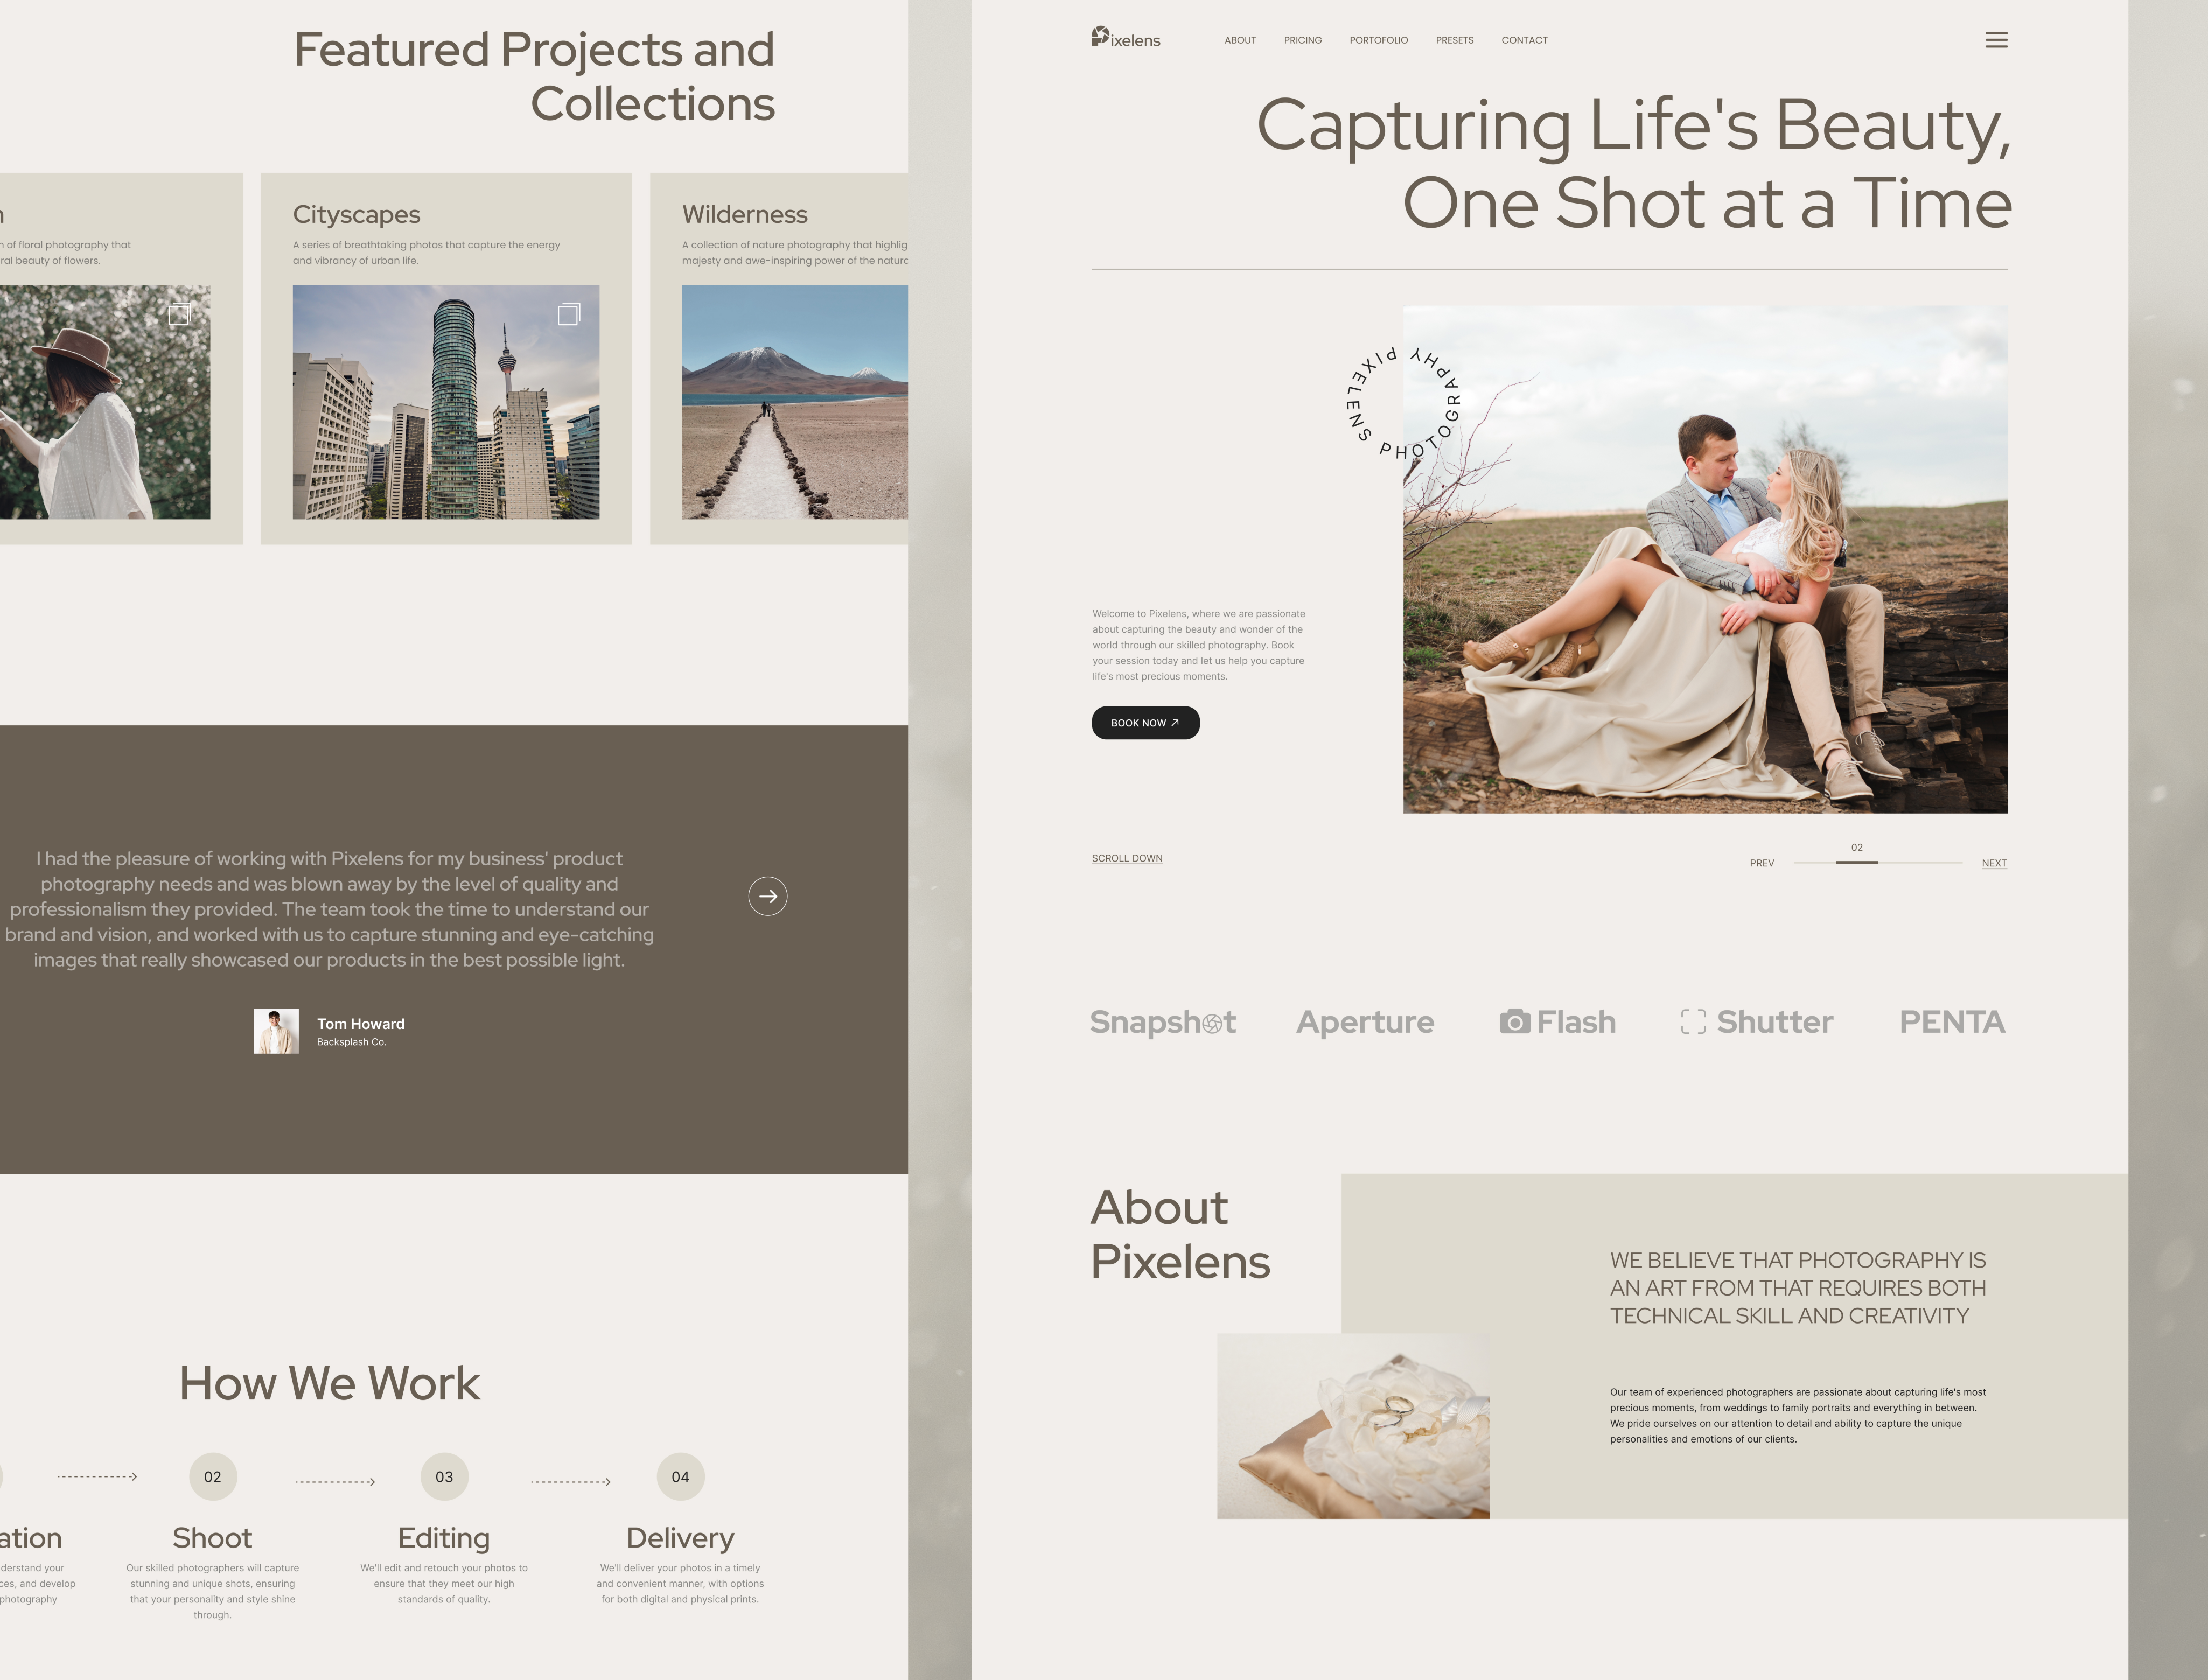This screenshot has width=2208, height=1680.
Task: Click the SCROLL DOWN link
Action: coord(1126,858)
